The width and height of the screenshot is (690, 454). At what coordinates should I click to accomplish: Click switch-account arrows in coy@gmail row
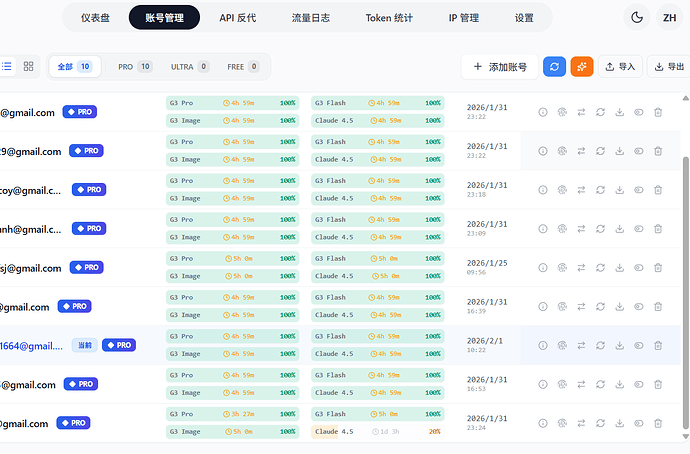pos(581,190)
